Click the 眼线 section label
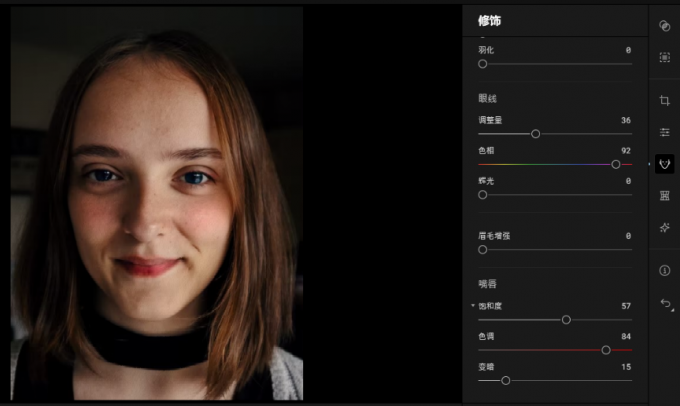Image resolution: width=680 pixels, height=406 pixels. click(x=487, y=98)
